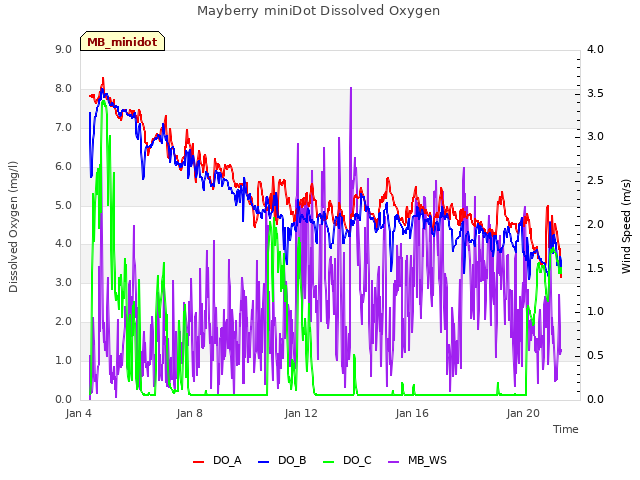
Task: Click the Jan 20 date tick label
Action: click(x=523, y=413)
